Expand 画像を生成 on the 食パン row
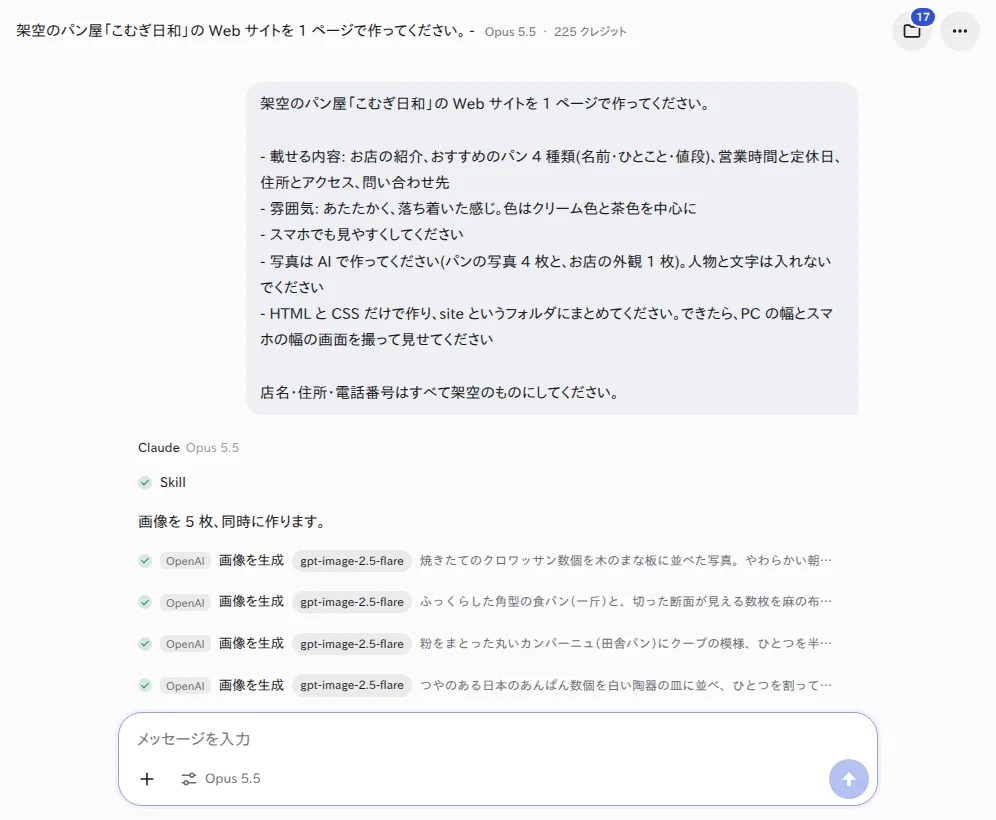The width and height of the screenshot is (996, 820). 252,602
